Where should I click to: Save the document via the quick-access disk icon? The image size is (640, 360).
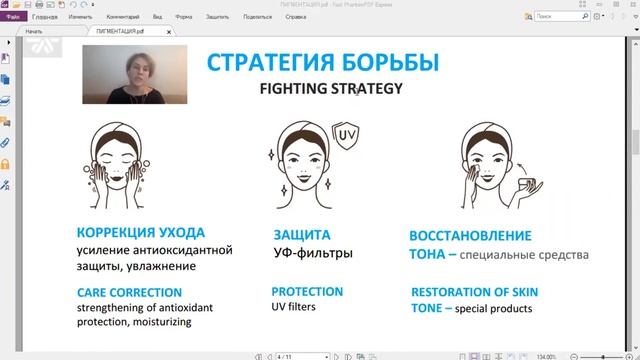[28, 4]
